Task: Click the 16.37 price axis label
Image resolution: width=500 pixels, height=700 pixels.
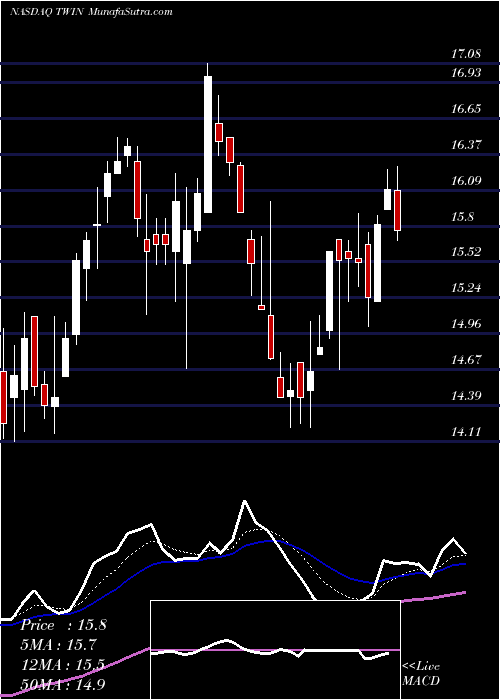Action: [466, 145]
